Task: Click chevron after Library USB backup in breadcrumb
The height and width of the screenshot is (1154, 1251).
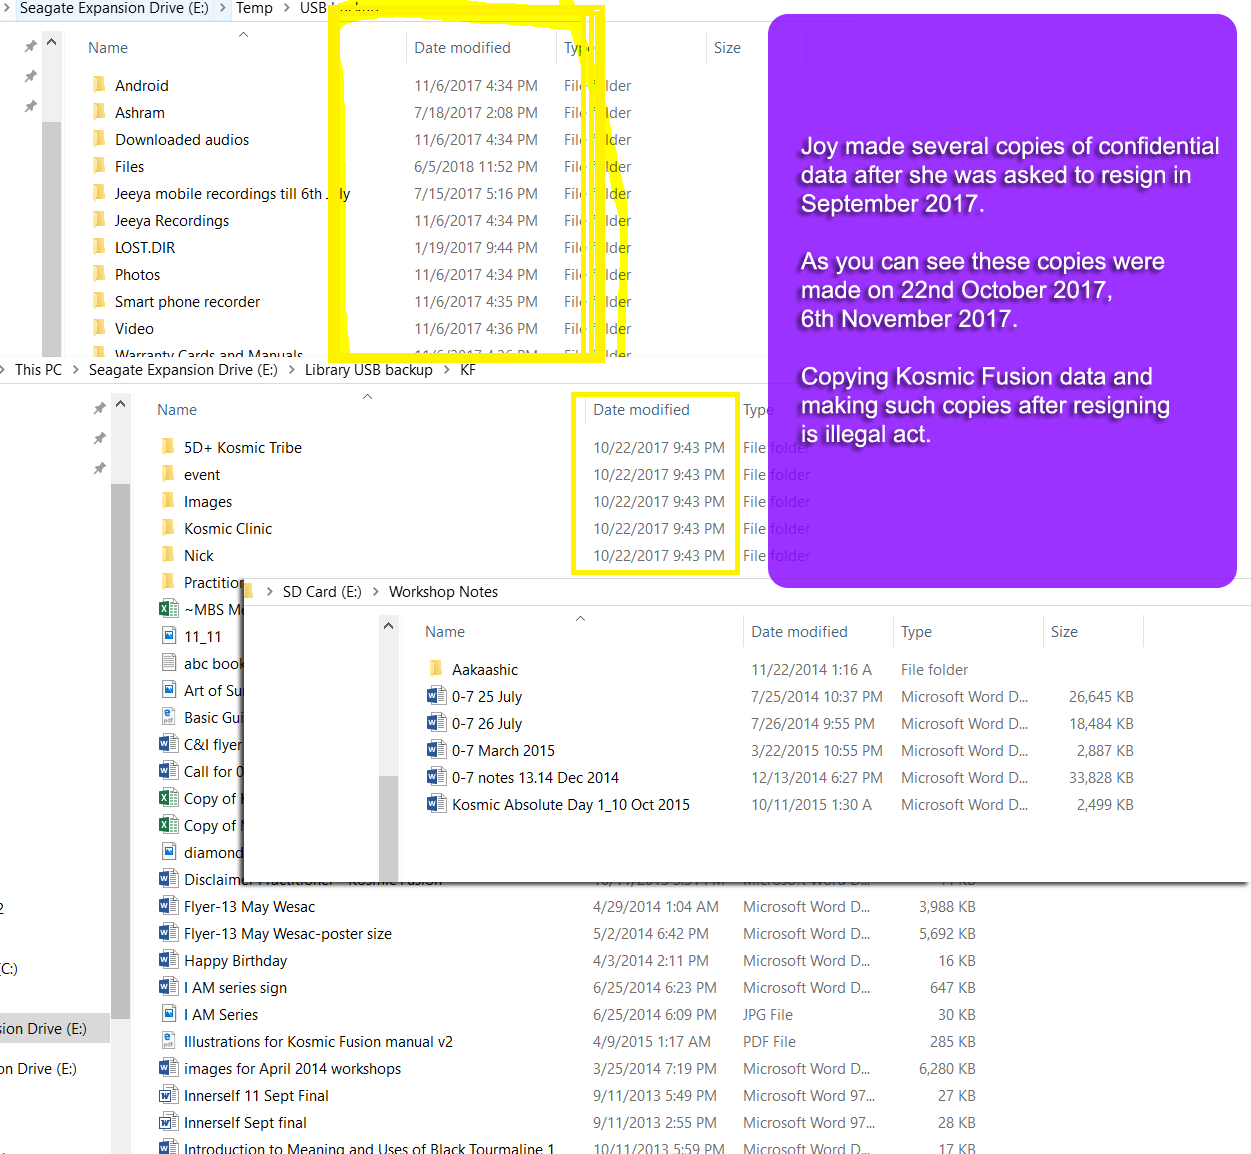Action: 446,370
